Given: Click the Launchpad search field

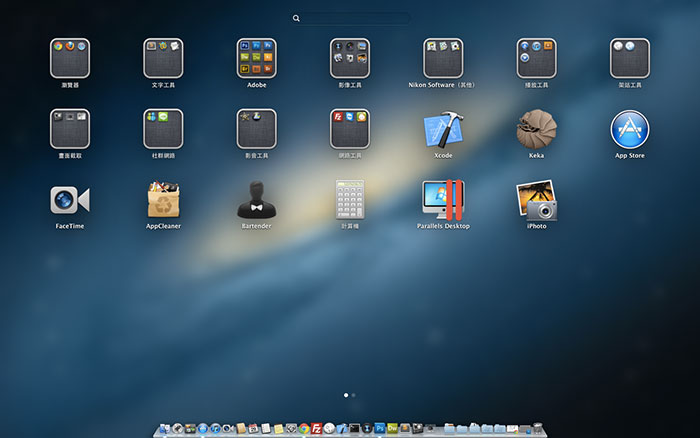Looking at the screenshot, I should click(x=351, y=18).
